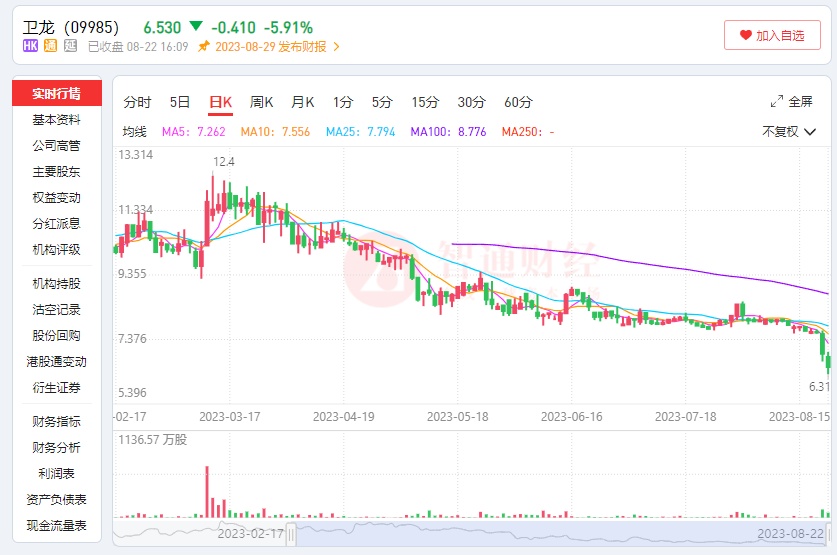Viewport: 837px width, 555px height.
Task: Open 港股通变动 in the sidebar
Action: [57, 361]
